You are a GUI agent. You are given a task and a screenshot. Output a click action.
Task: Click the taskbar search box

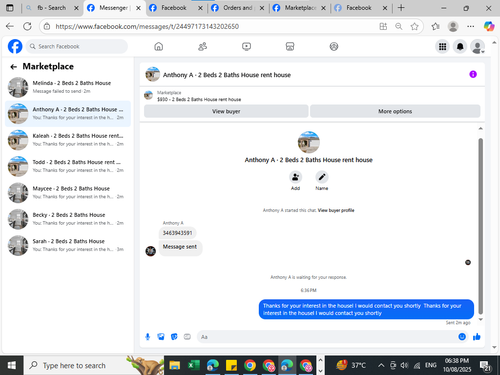93,365
